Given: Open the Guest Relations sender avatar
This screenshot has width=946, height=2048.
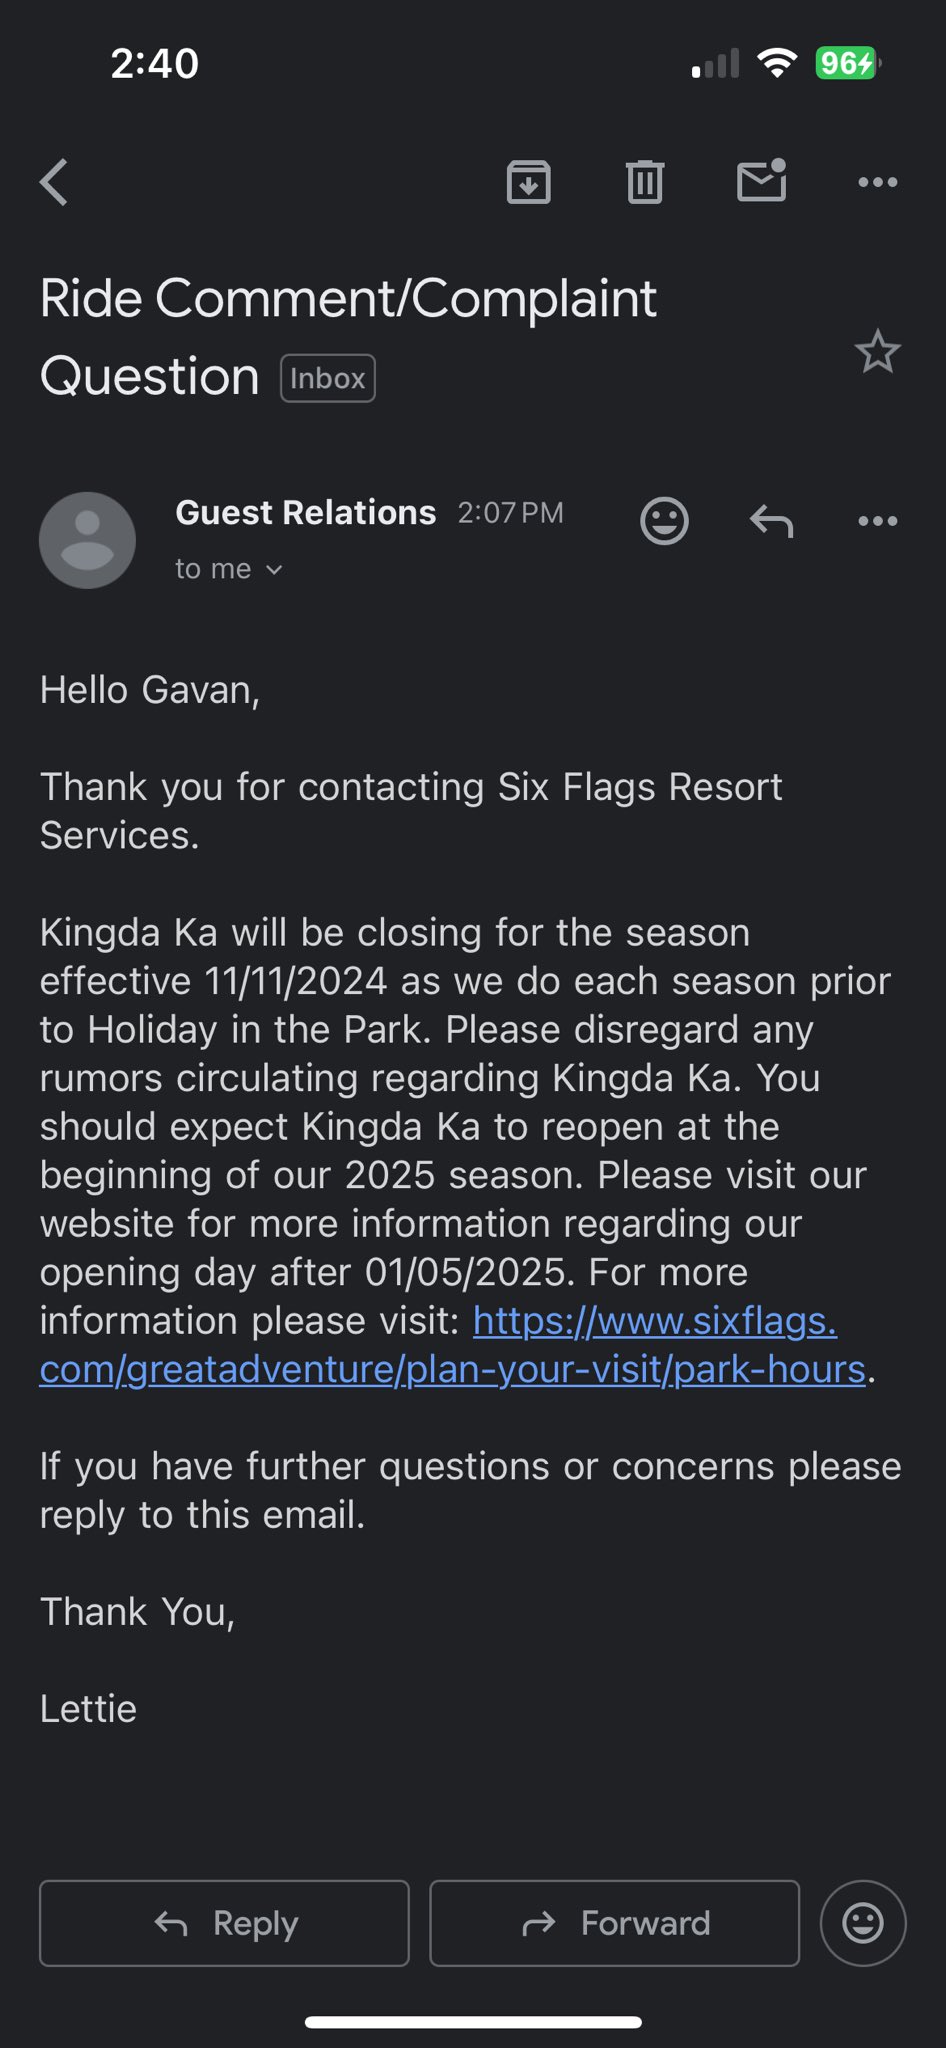Looking at the screenshot, I should (87, 540).
